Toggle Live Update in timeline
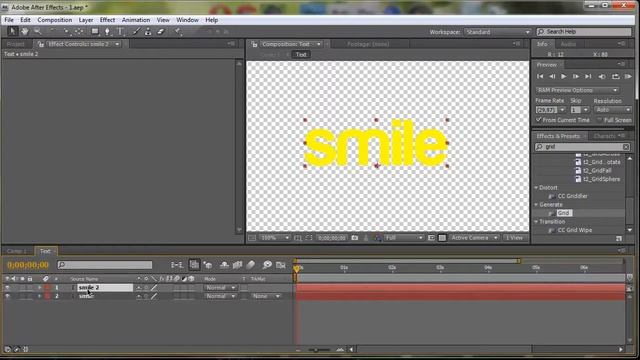 point(194,265)
